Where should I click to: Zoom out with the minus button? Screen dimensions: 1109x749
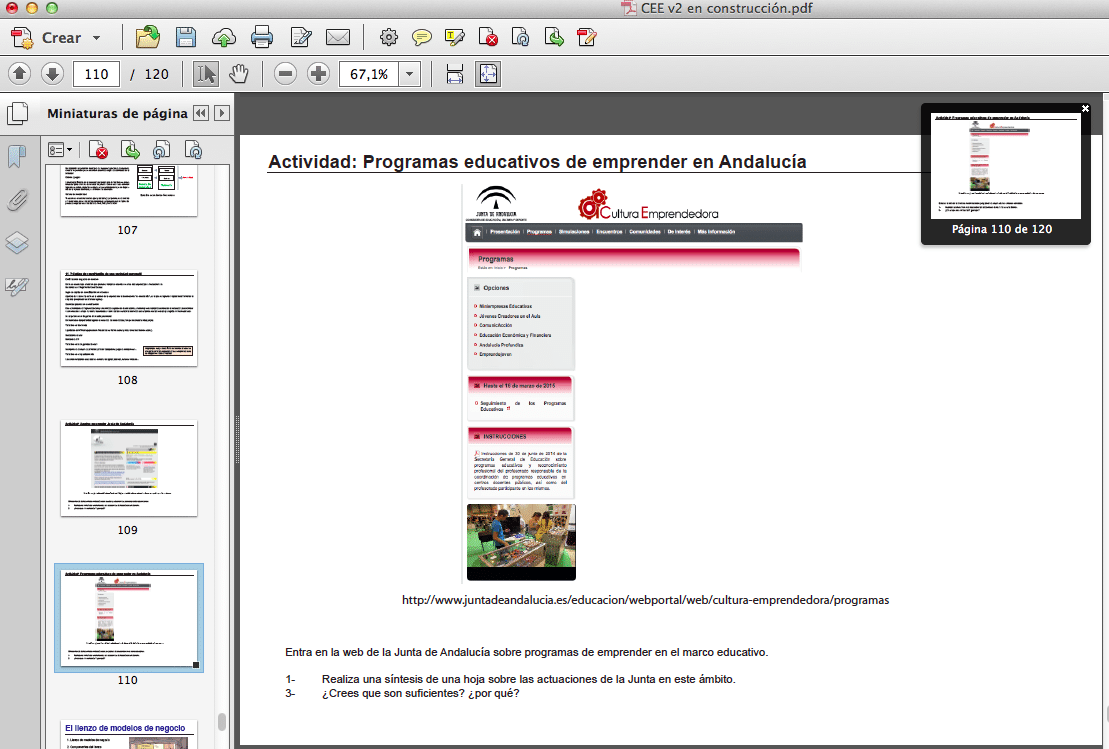286,74
